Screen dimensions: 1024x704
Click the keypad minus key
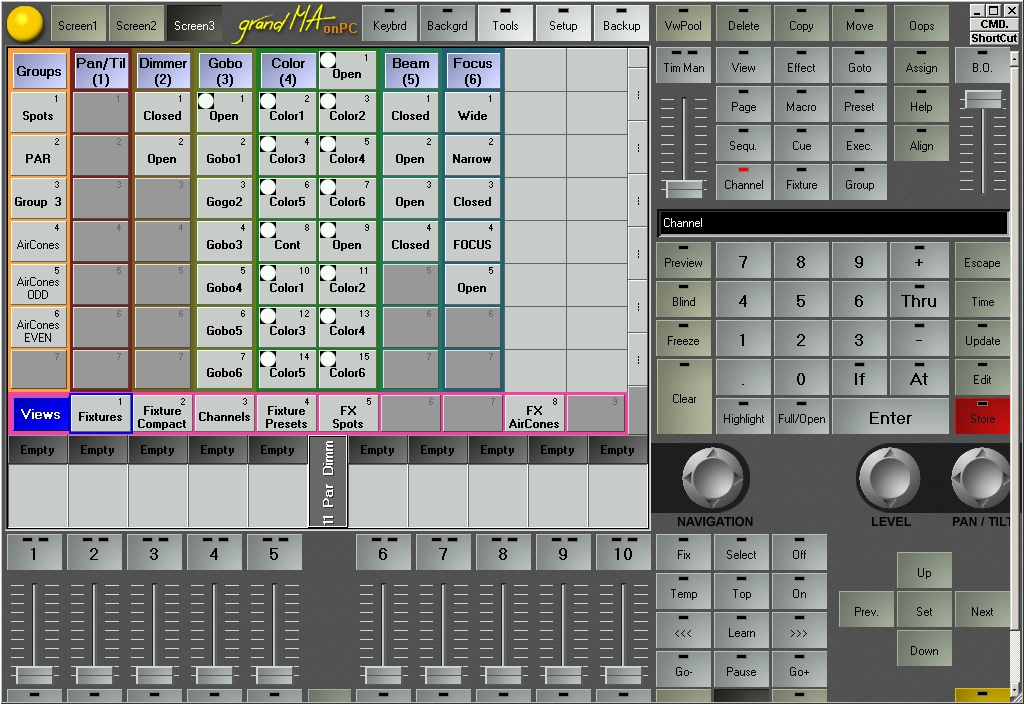point(919,339)
